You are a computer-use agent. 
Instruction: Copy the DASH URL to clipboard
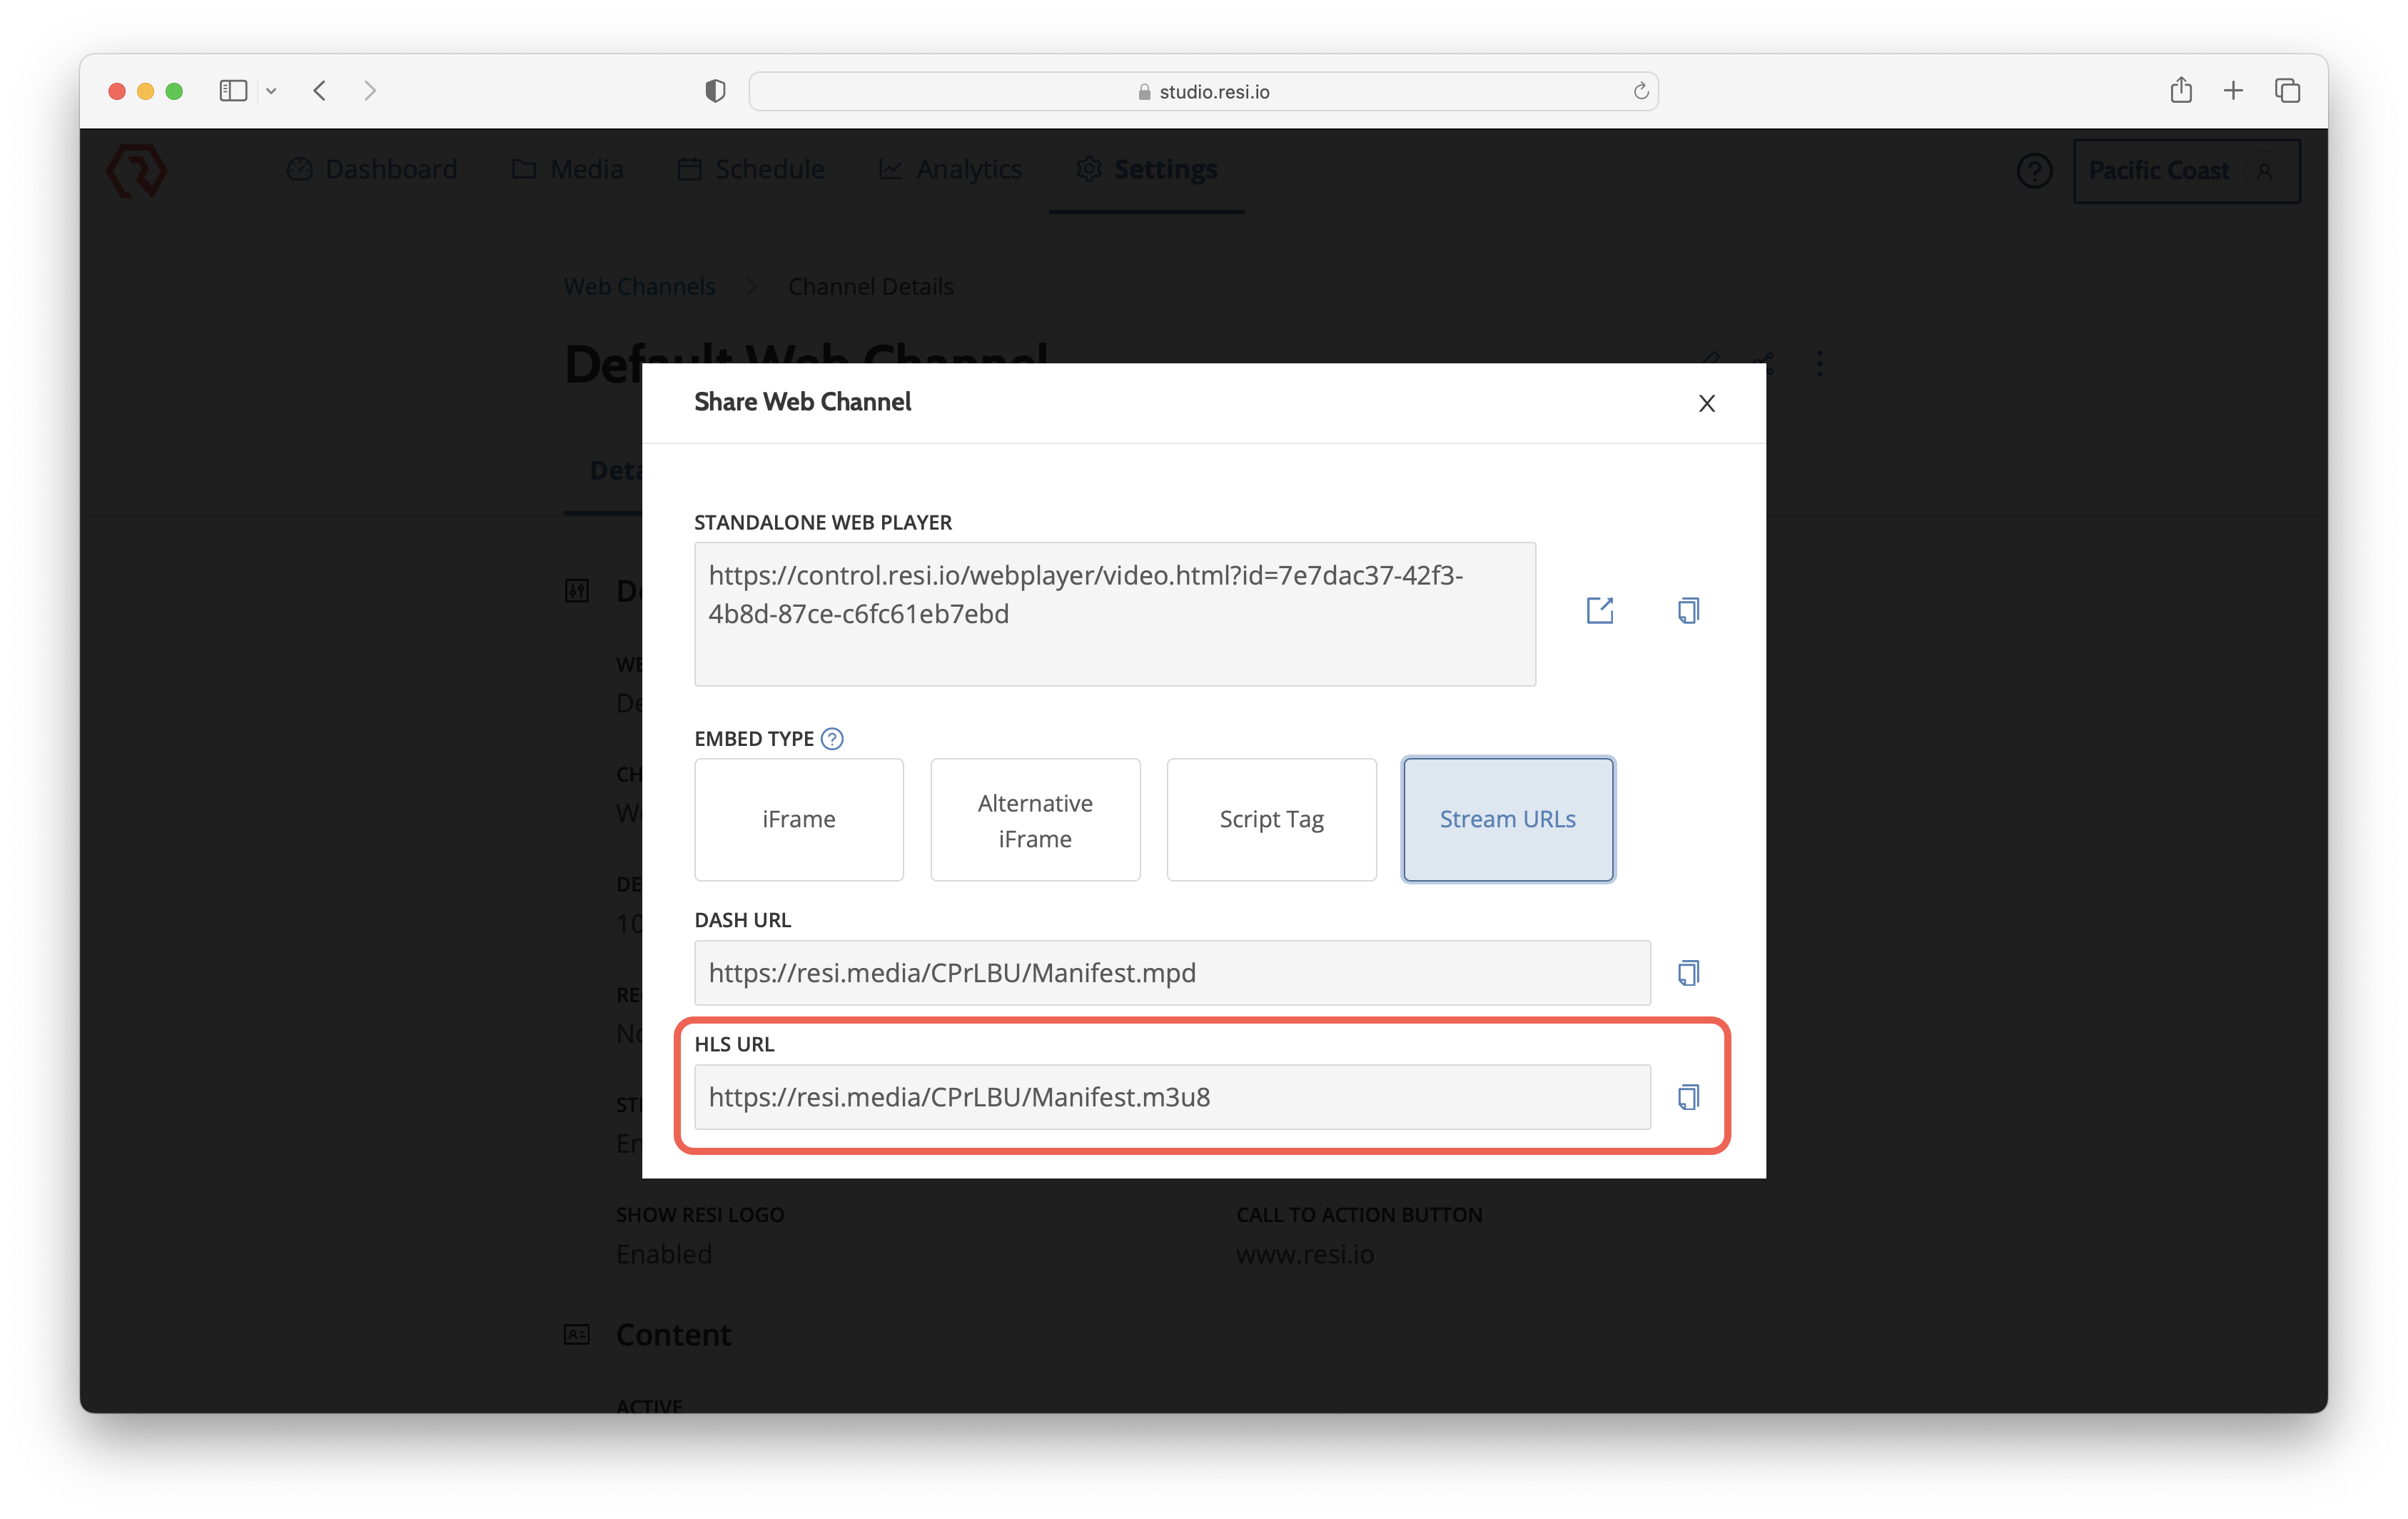pos(1688,972)
